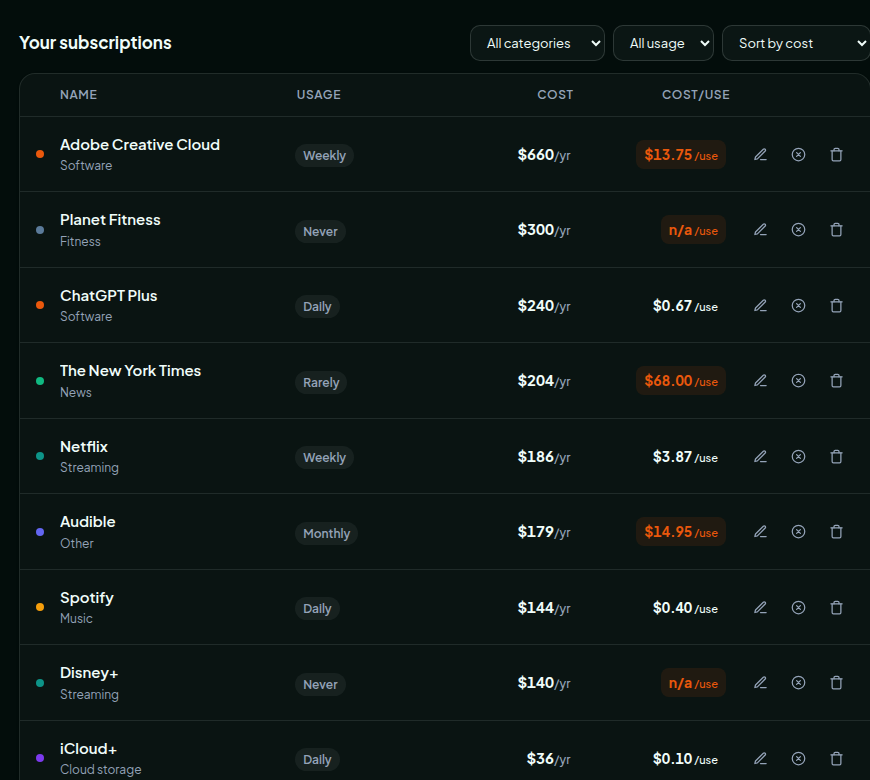
Task: Remove Audible with the trash icon
Action: click(836, 532)
